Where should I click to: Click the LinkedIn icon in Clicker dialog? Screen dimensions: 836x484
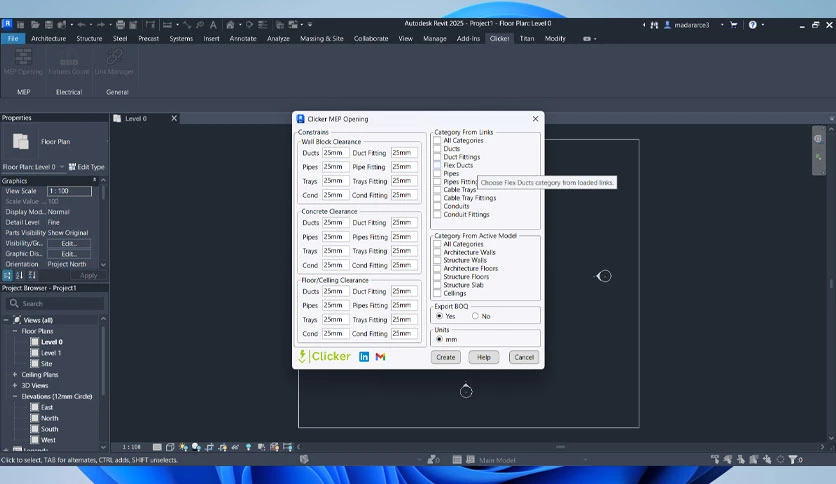pyautogui.click(x=364, y=357)
